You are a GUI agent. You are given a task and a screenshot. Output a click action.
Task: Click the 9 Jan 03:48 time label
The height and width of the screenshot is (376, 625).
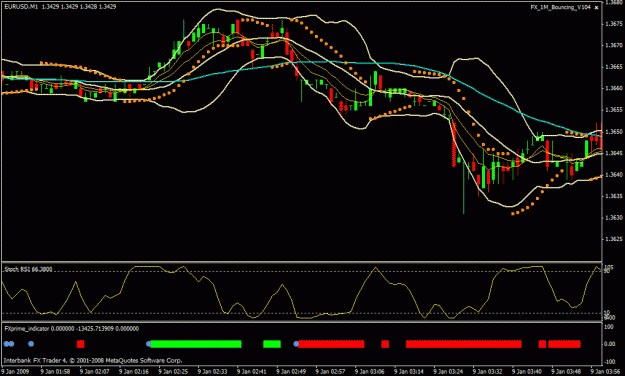(566, 372)
